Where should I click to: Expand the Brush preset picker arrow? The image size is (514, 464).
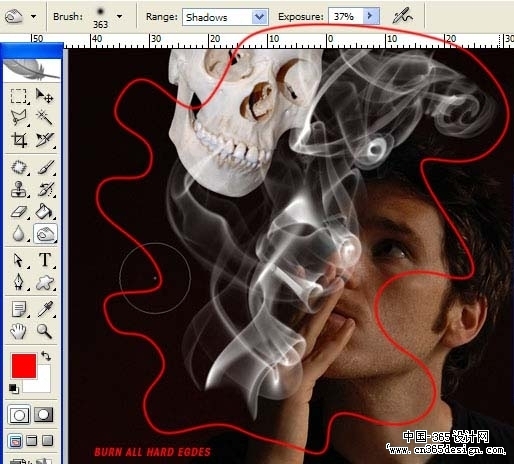(120, 16)
